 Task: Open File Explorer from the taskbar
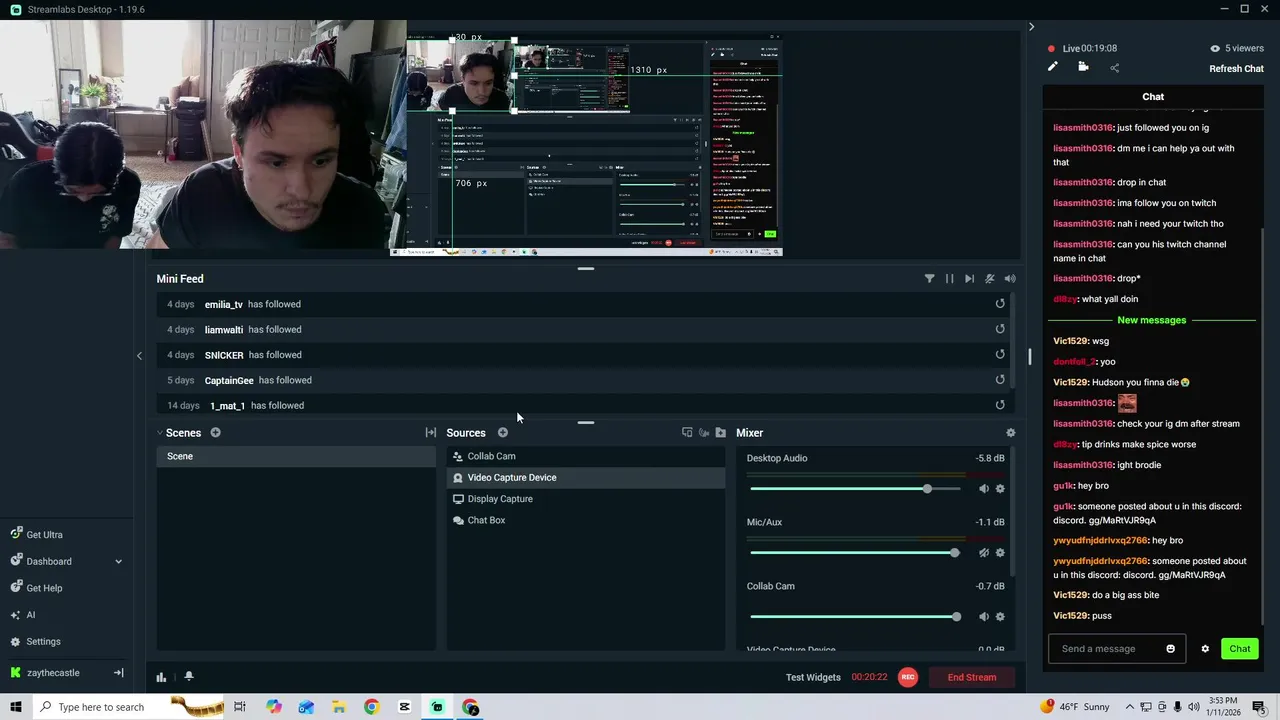pos(339,707)
